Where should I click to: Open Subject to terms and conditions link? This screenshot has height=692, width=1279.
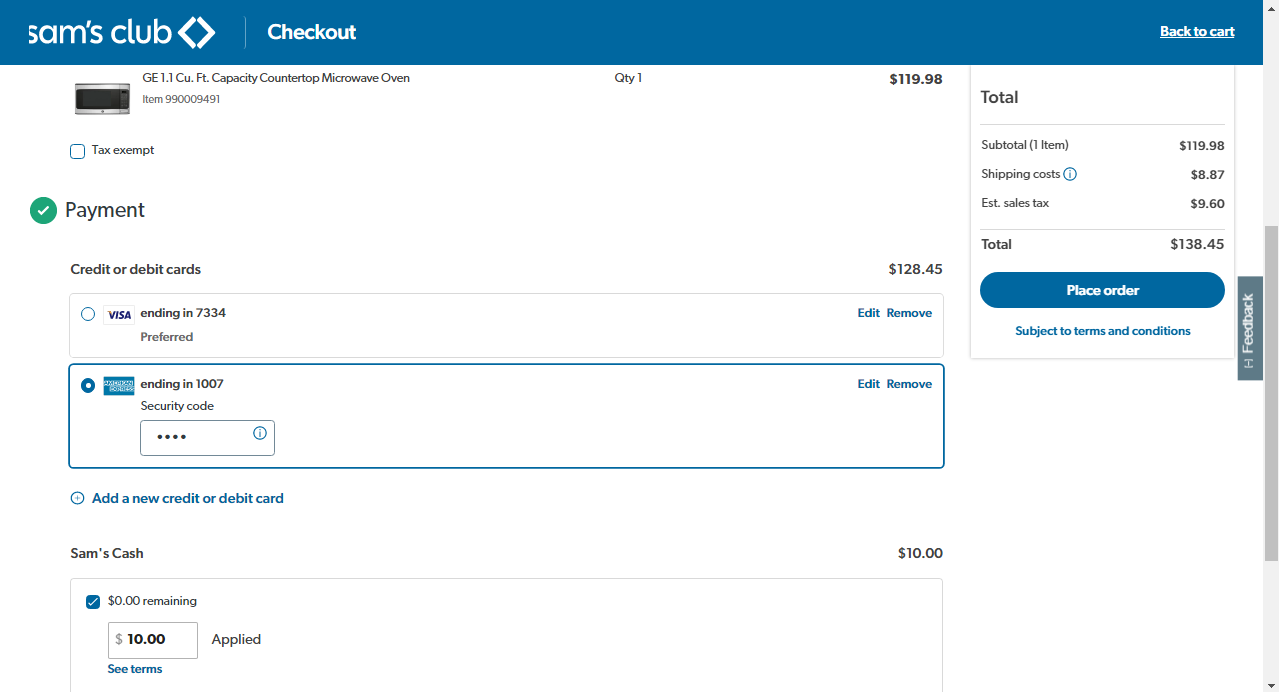pos(1102,331)
